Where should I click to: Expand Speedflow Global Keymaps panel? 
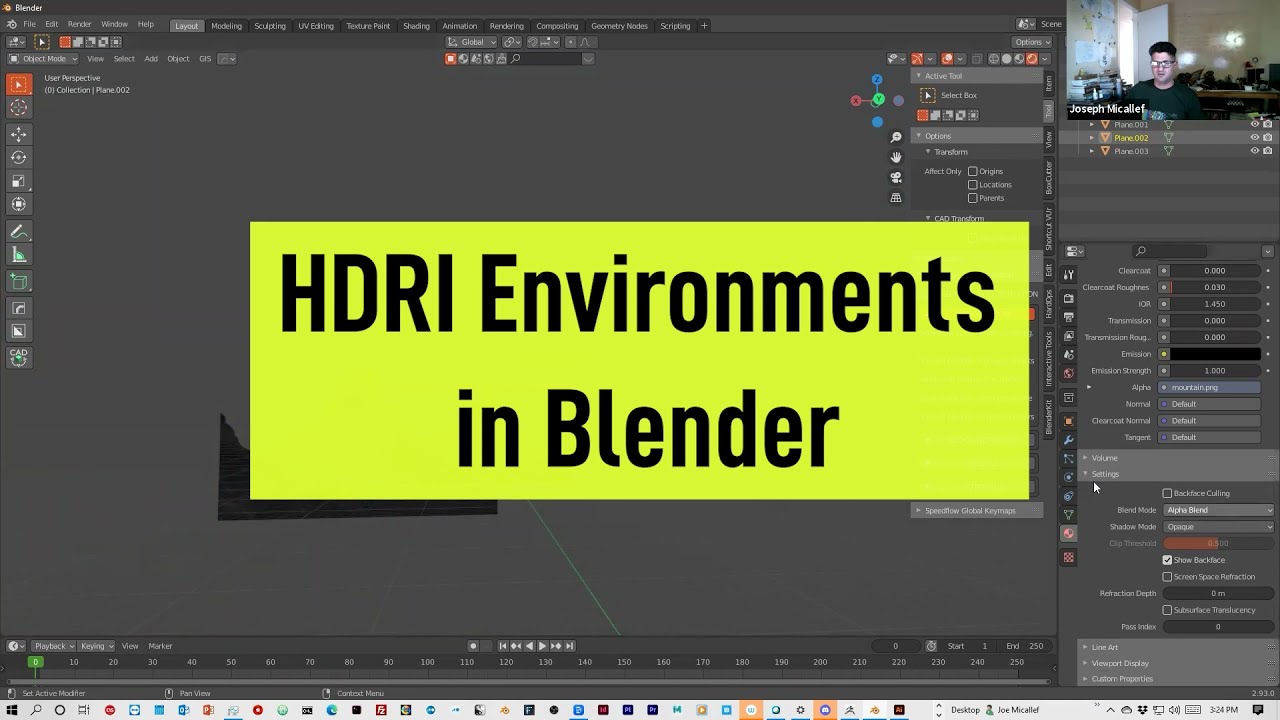976,511
